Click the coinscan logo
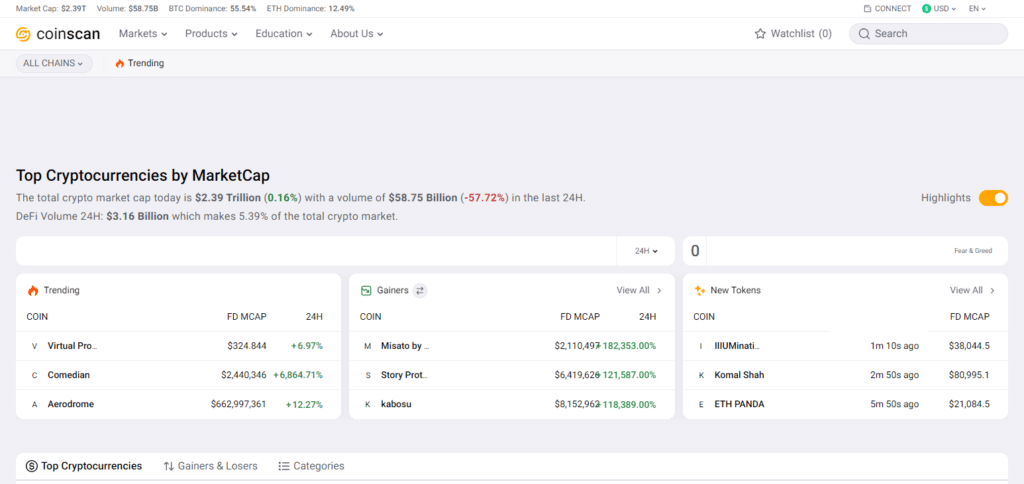 [x=57, y=33]
